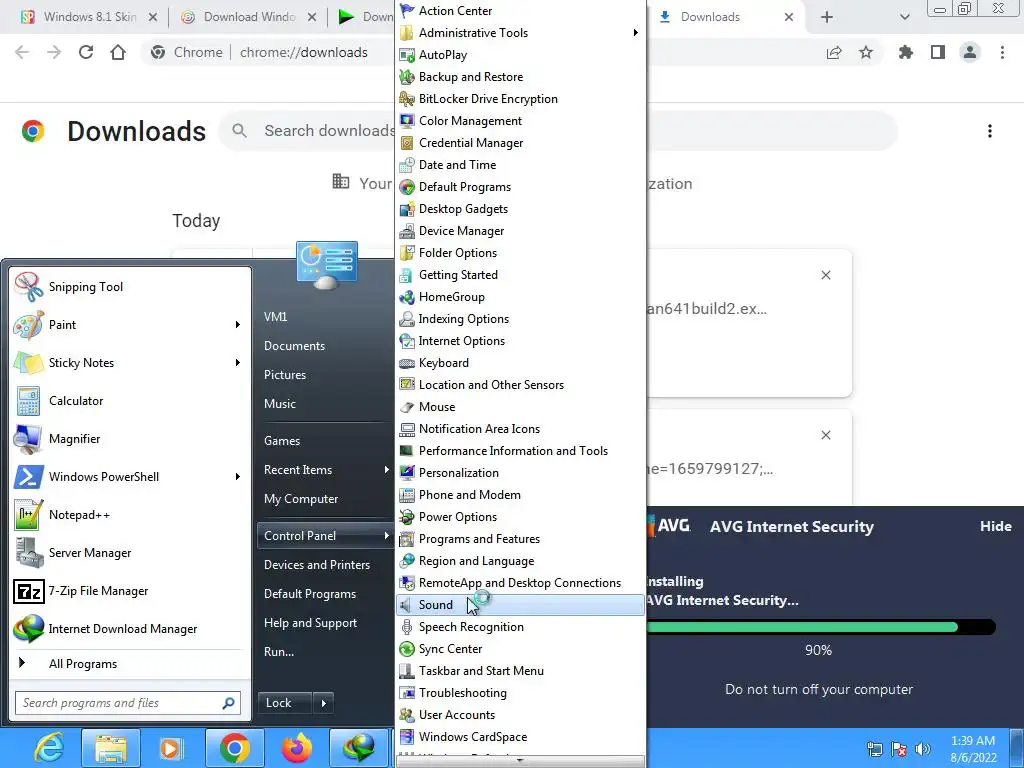Open a new Chrome tab
The width and height of the screenshot is (1024, 768).
point(827,17)
